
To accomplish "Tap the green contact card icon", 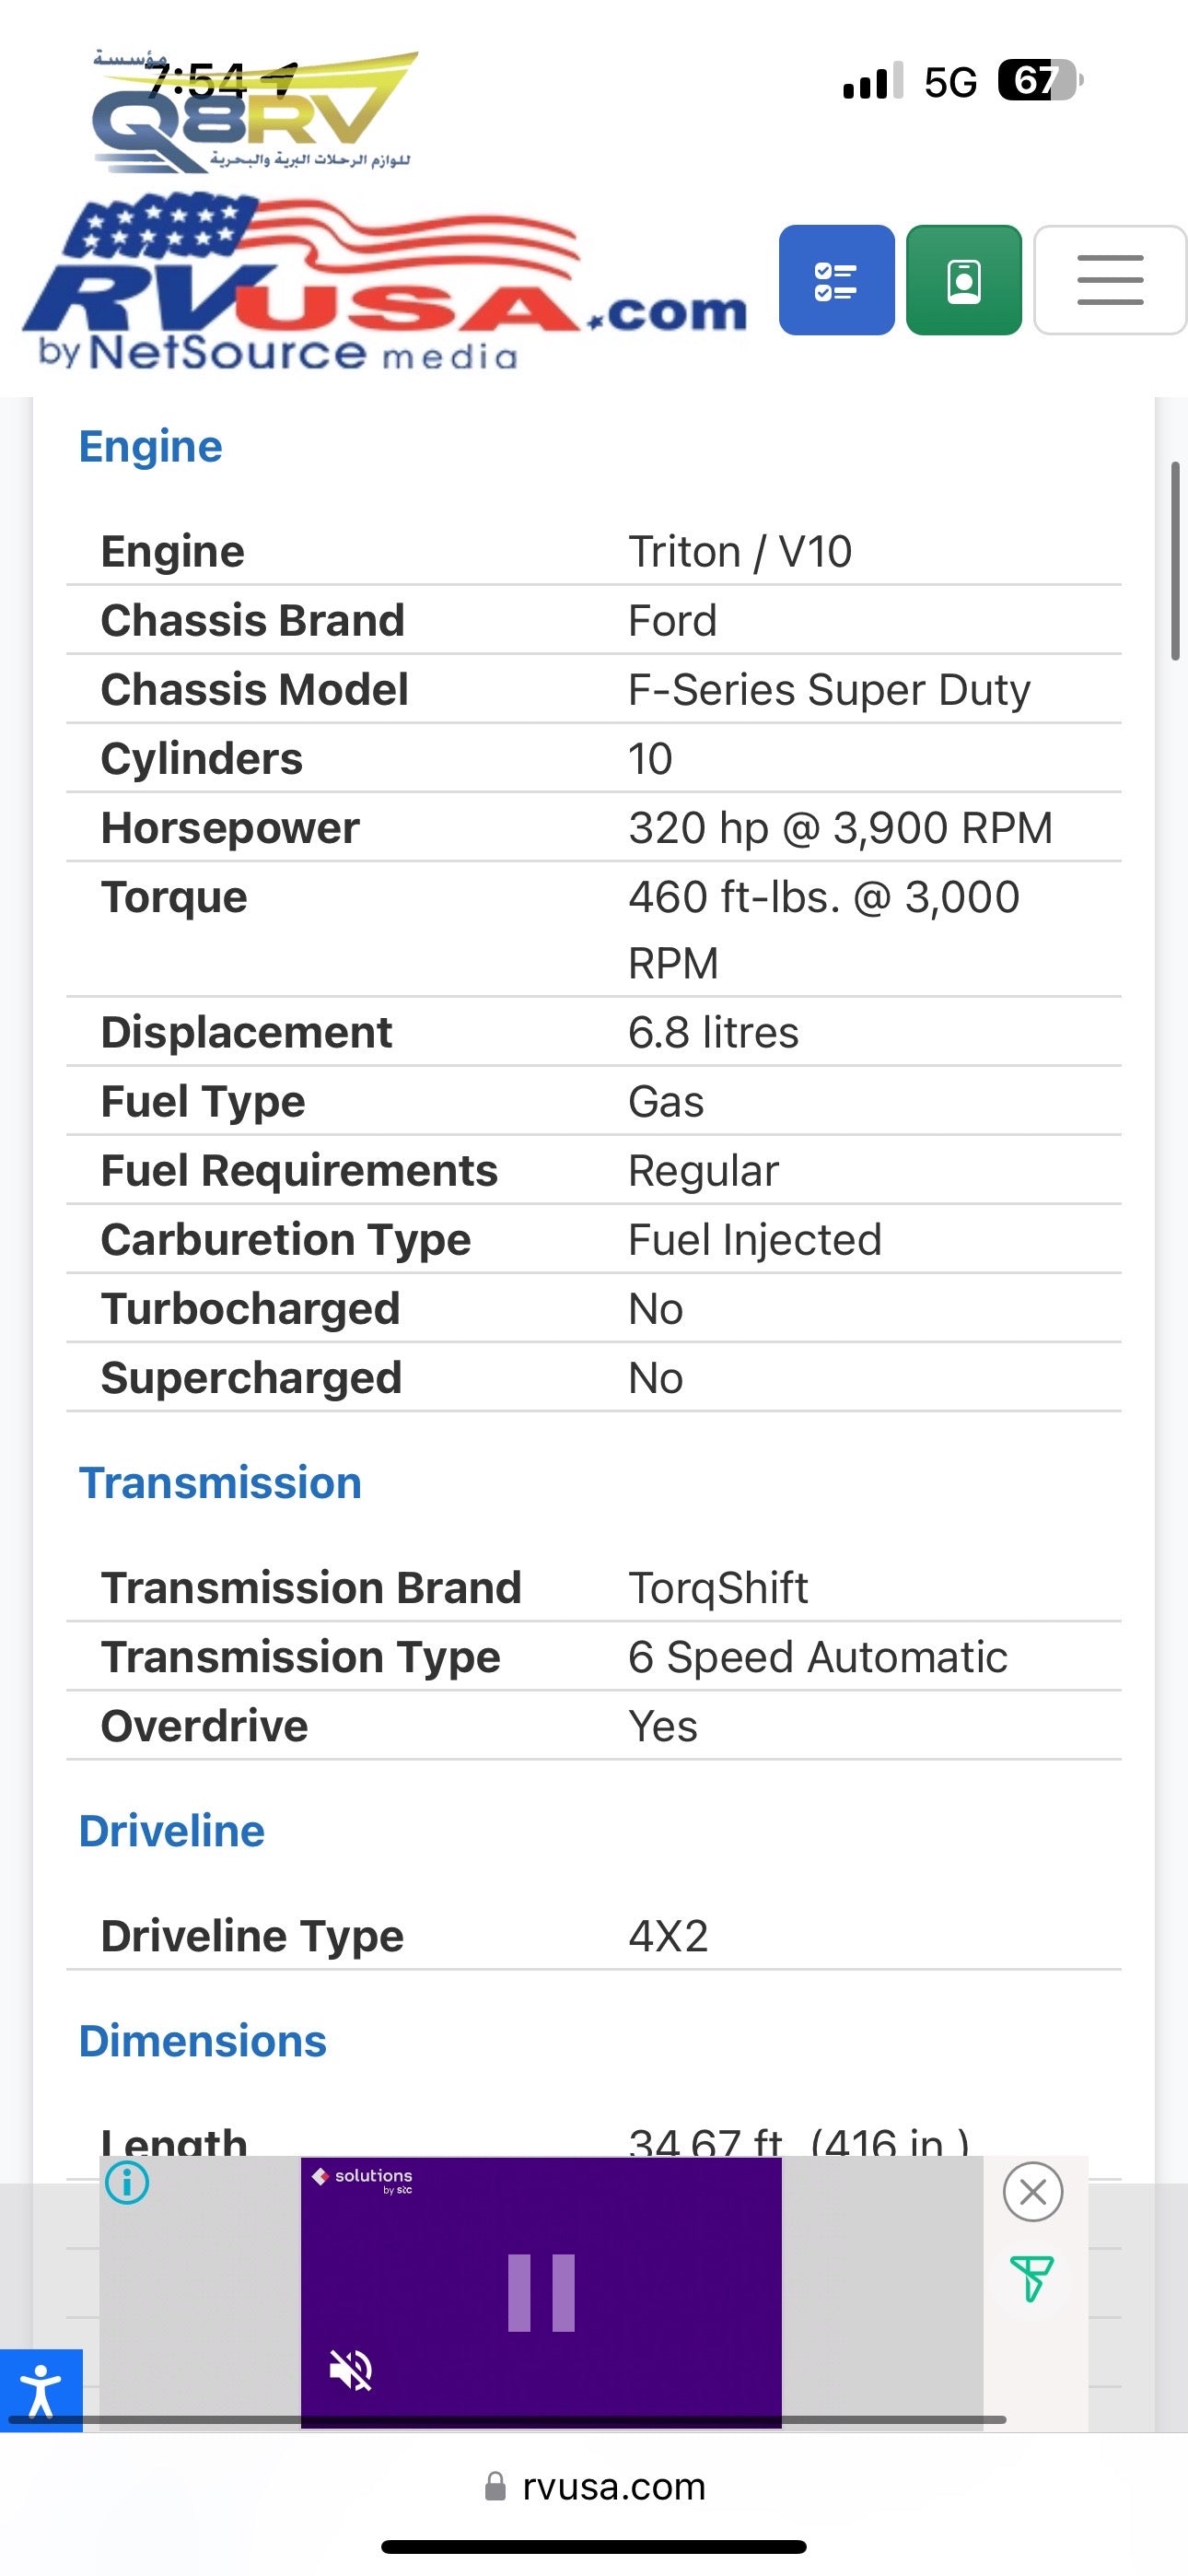I will point(963,280).
